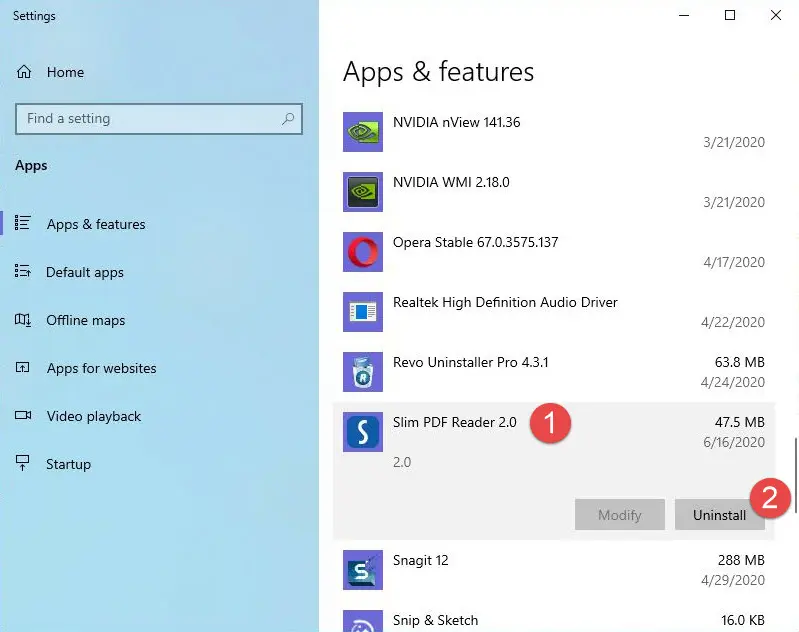Click the greyed Modify button
The width and height of the screenshot is (799, 632).
(620, 515)
